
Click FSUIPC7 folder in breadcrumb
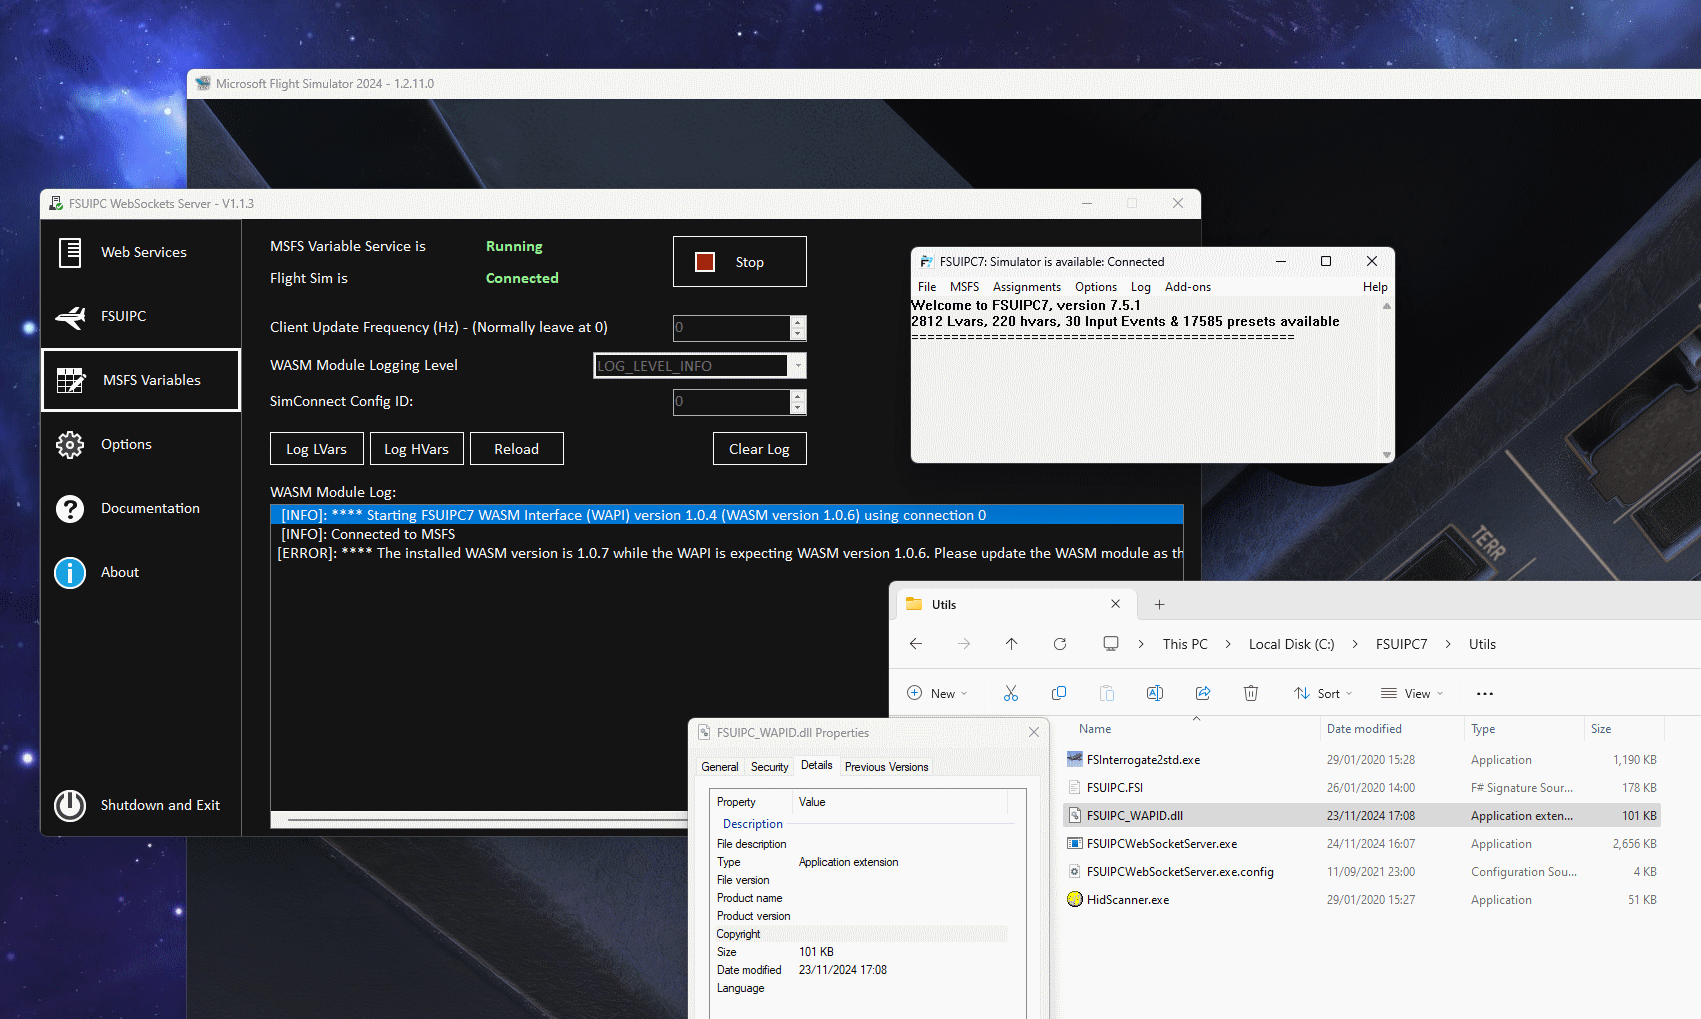coord(1401,644)
